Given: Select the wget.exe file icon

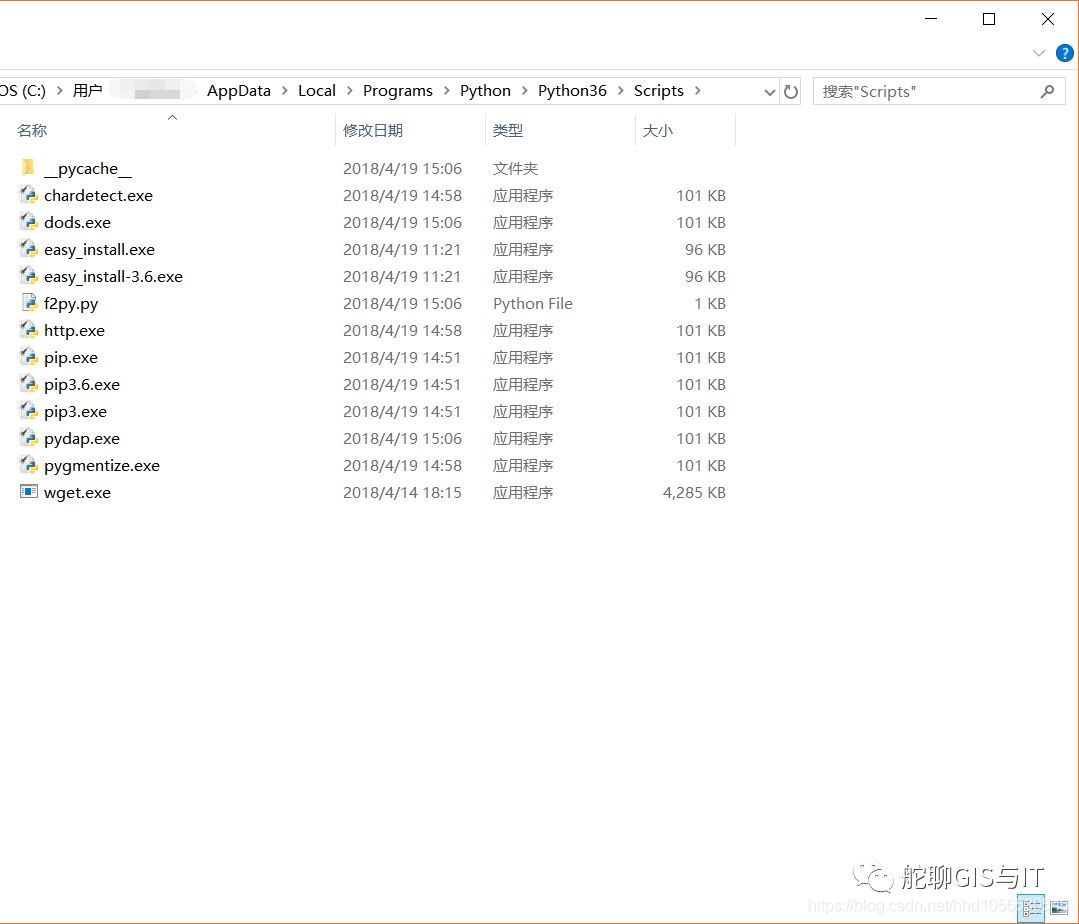Looking at the screenshot, I should (x=29, y=491).
